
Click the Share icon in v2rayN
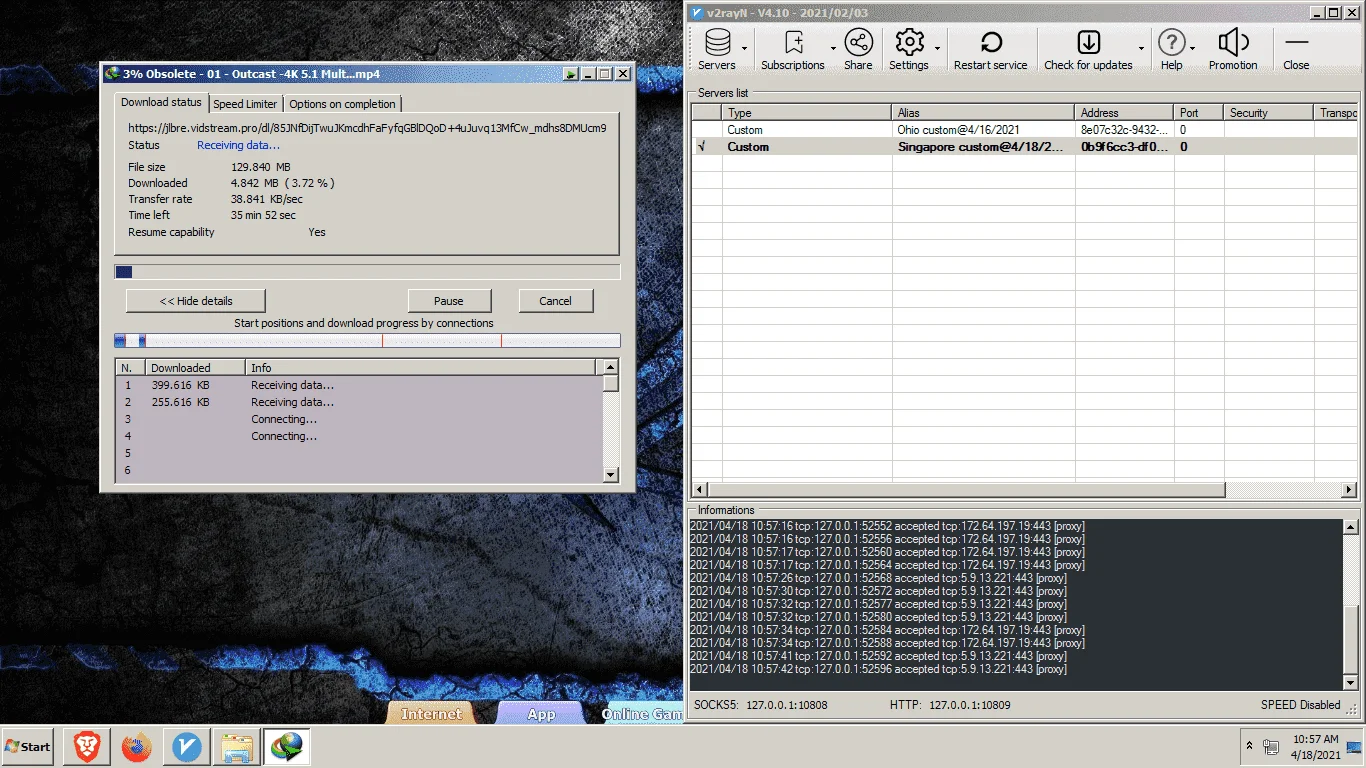pyautogui.click(x=858, y=49)
